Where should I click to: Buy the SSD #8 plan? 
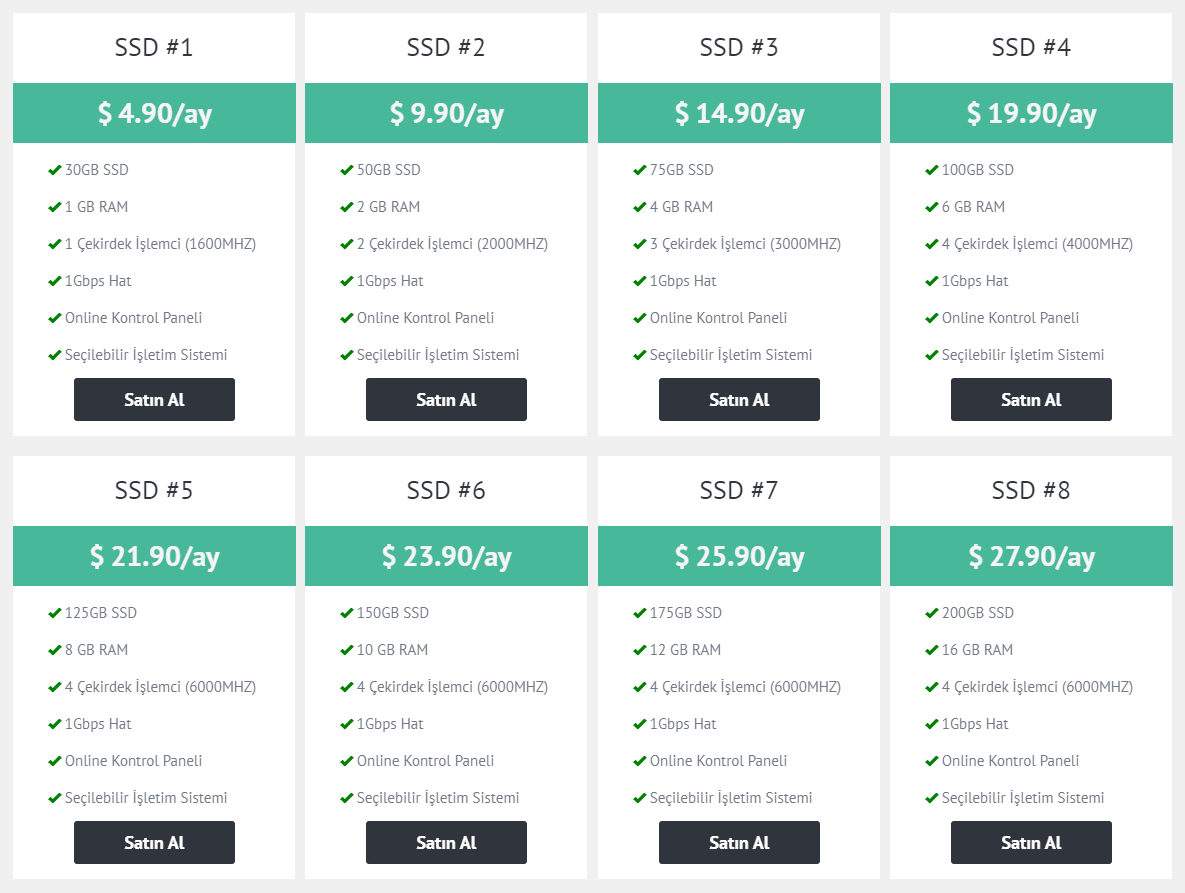(x=1031, y=842)
